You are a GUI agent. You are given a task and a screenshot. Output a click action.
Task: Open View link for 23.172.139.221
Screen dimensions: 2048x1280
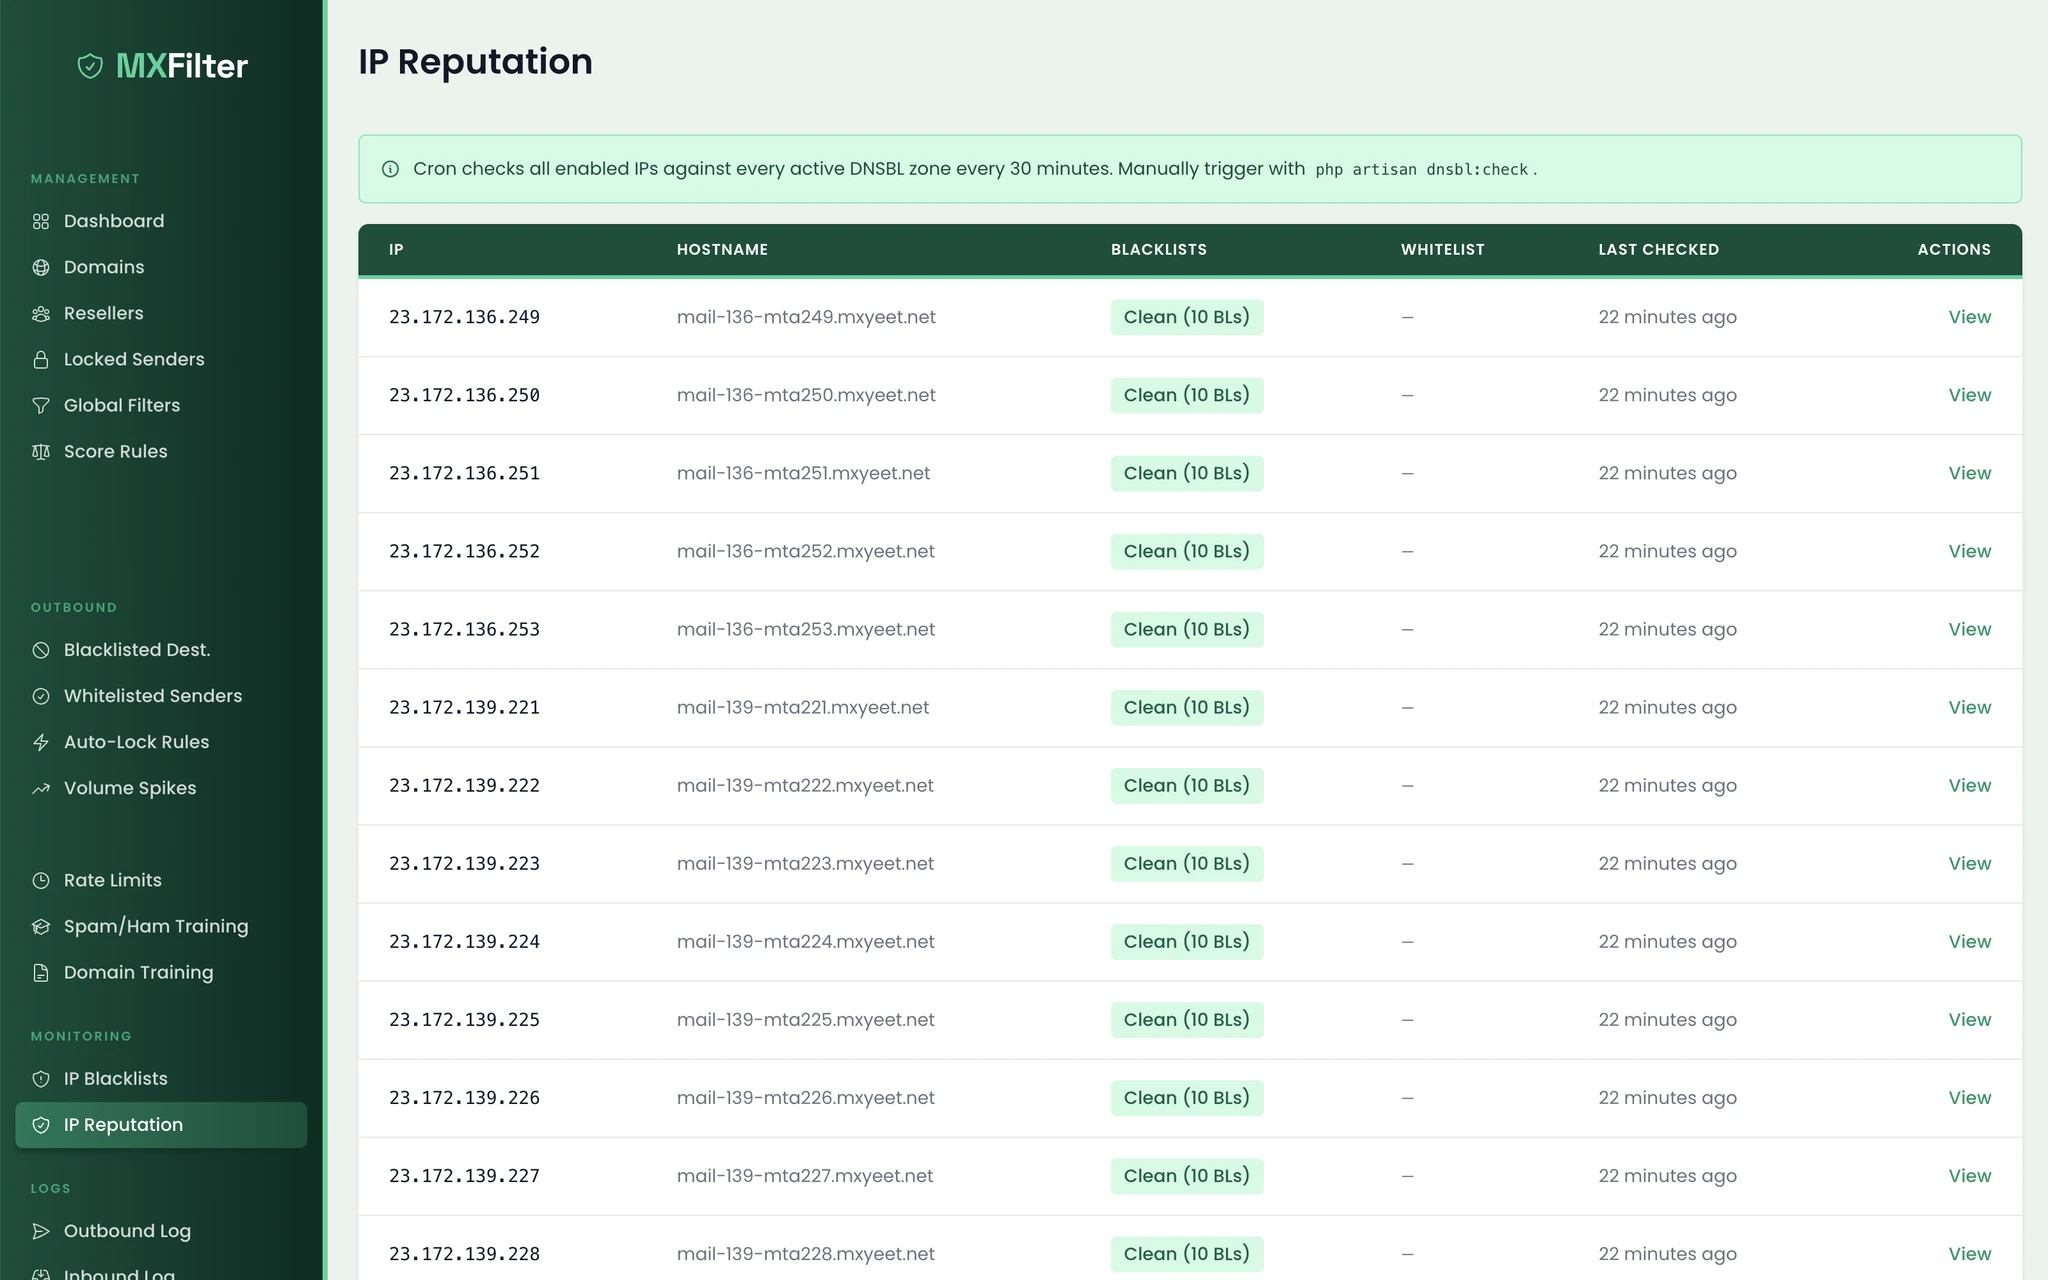(1969, 707)
